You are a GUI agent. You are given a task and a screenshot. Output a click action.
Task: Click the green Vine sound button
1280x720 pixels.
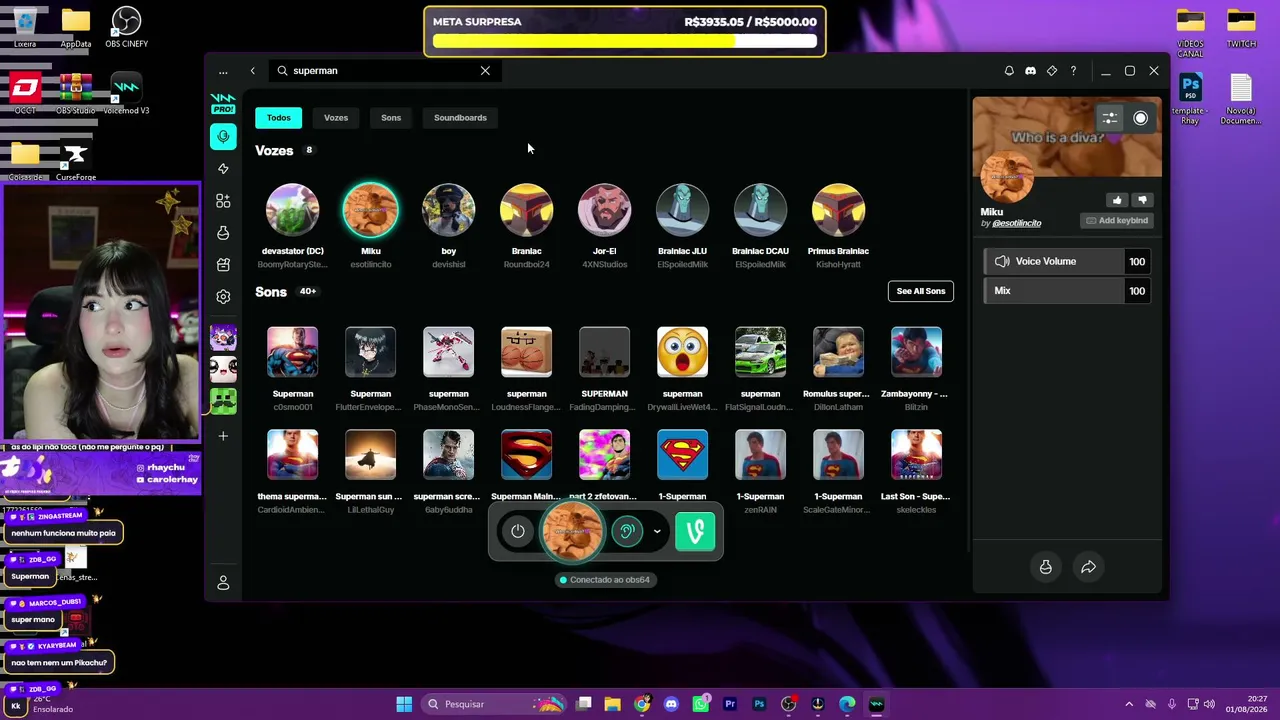[x=695, y=531]
